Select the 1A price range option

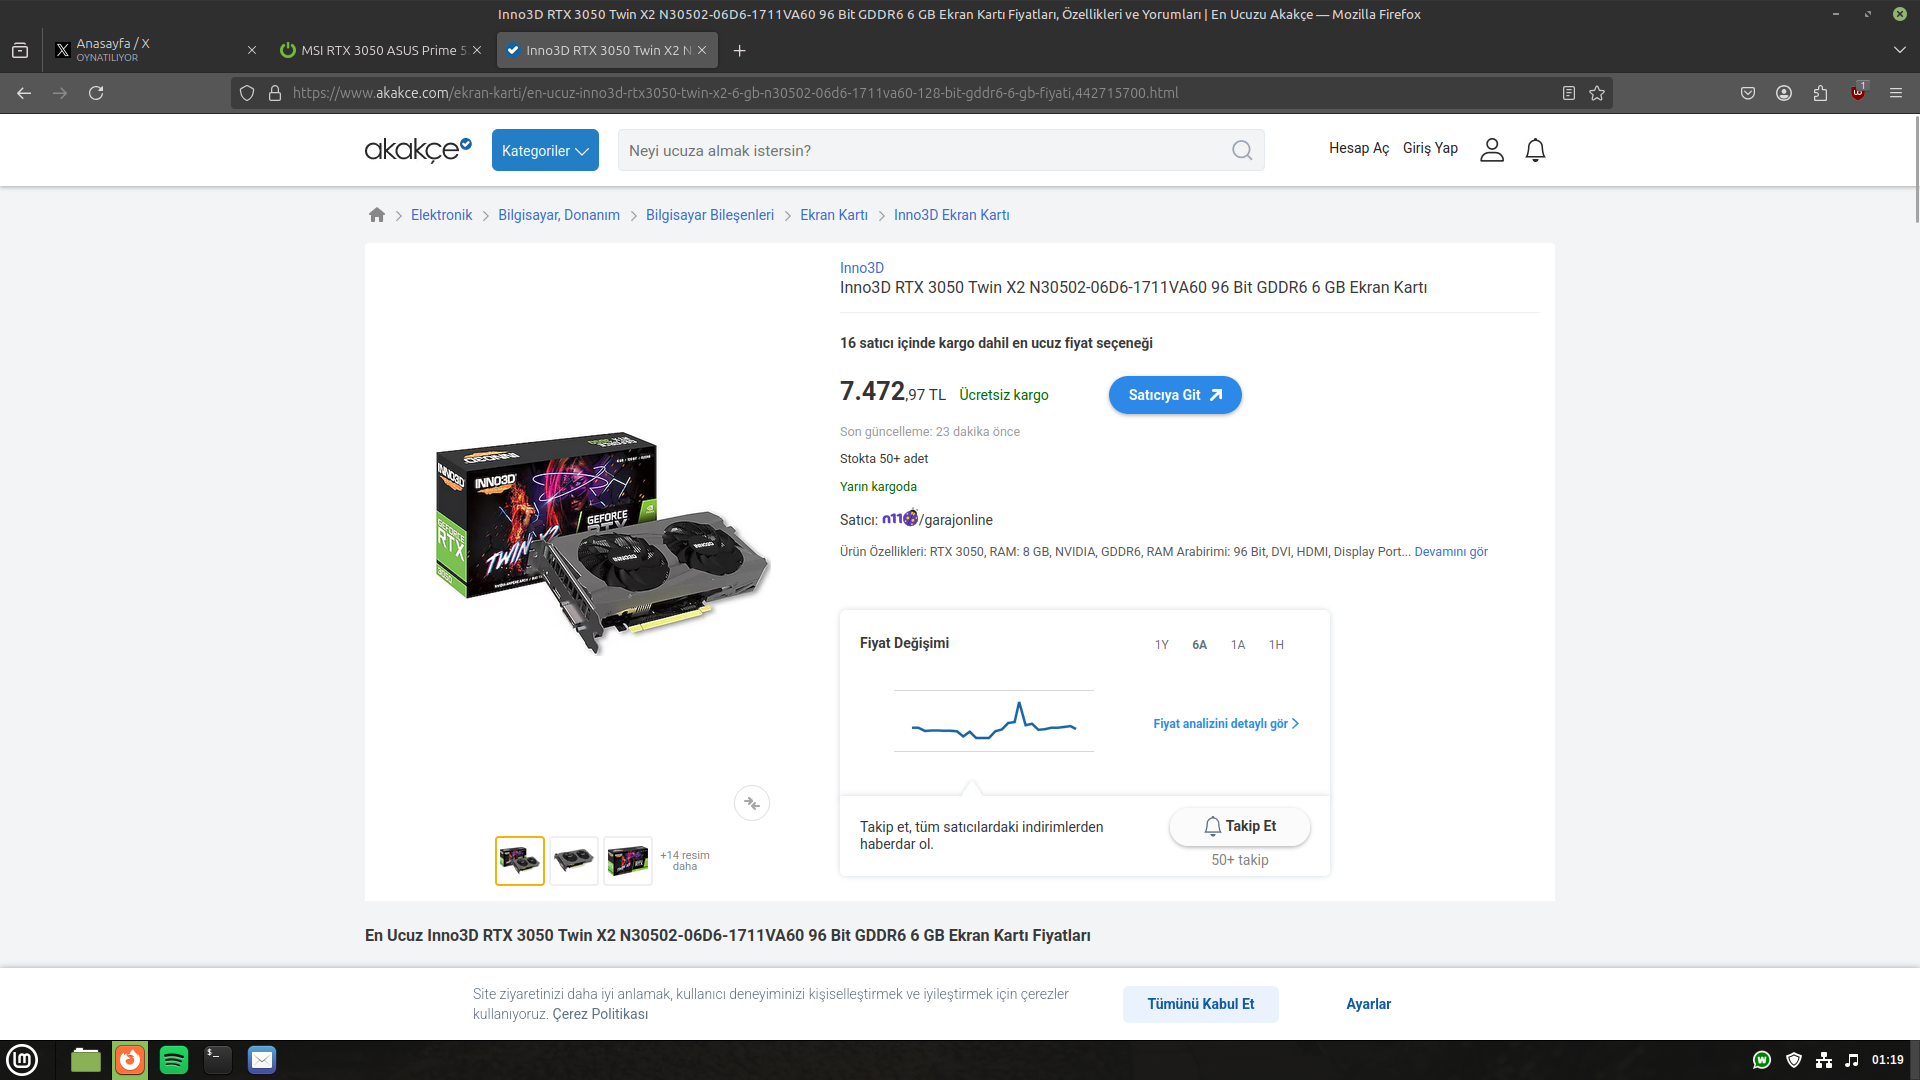(1238, 645)
